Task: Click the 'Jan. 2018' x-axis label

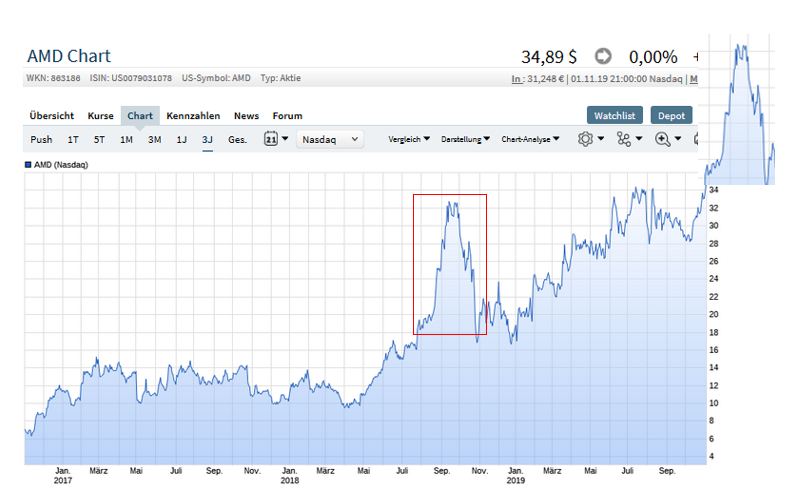Action: [289, 475]
